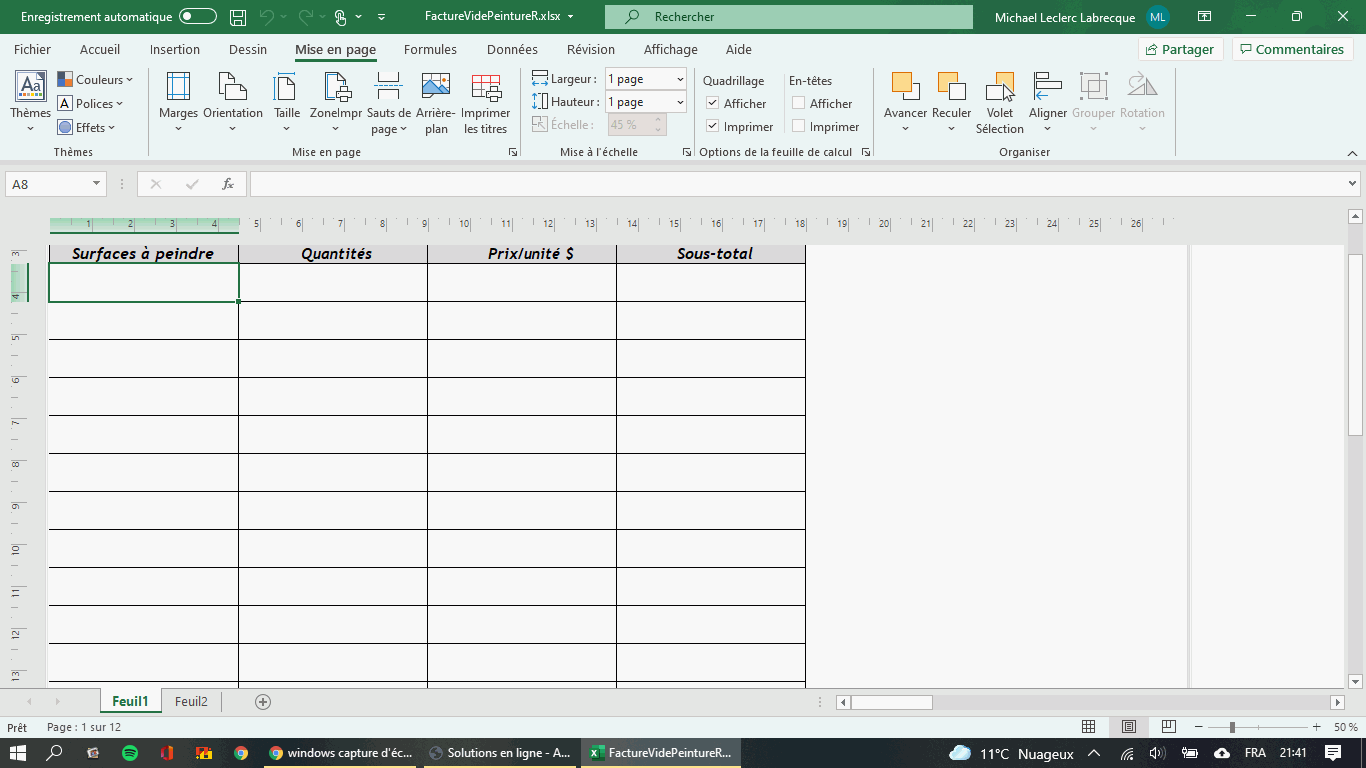Open the Couleurs theme colors dropdown
The width and height of the screenshot is (1366, 768).
(x=94, y=79)
